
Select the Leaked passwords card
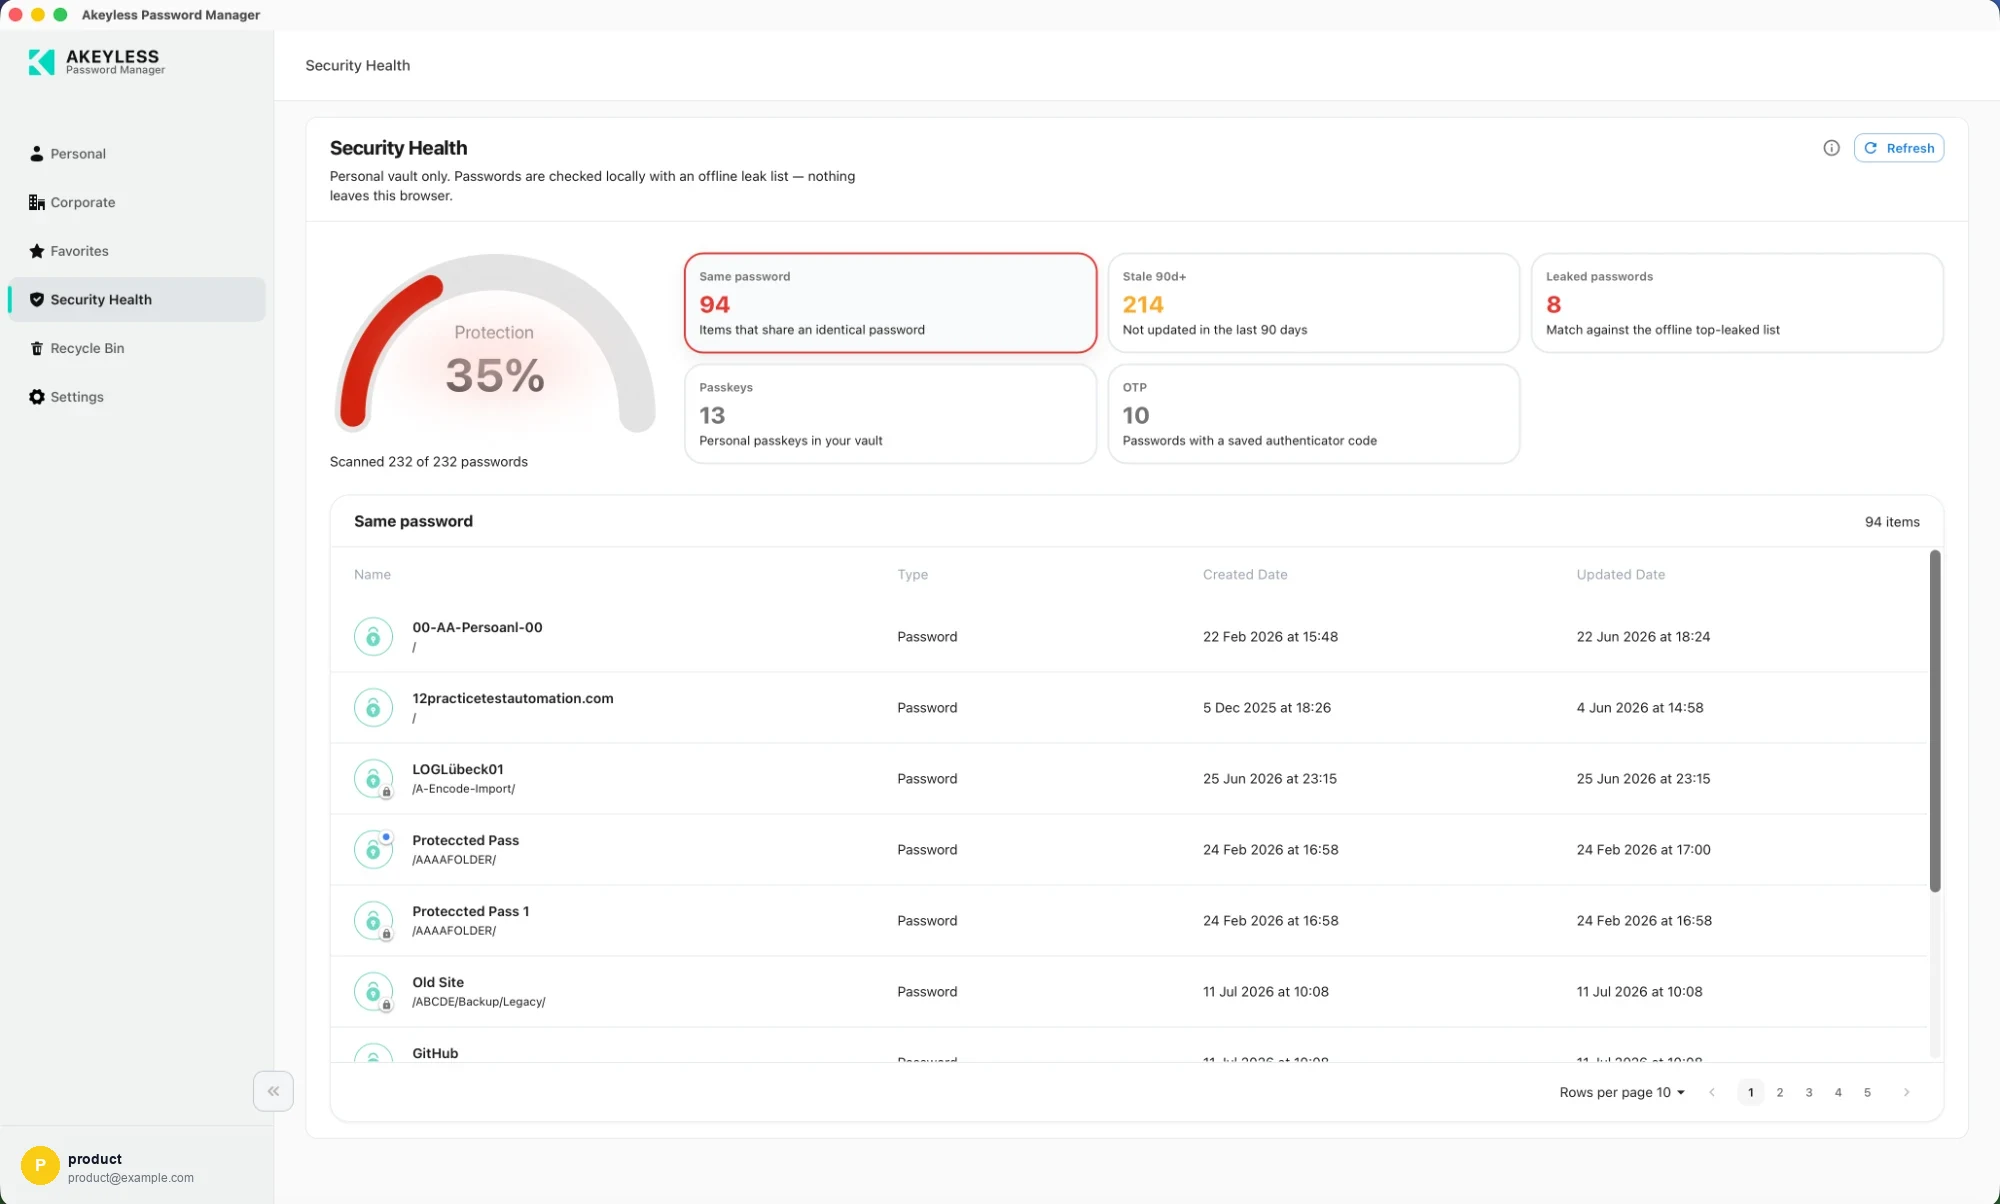point(1737,303)
